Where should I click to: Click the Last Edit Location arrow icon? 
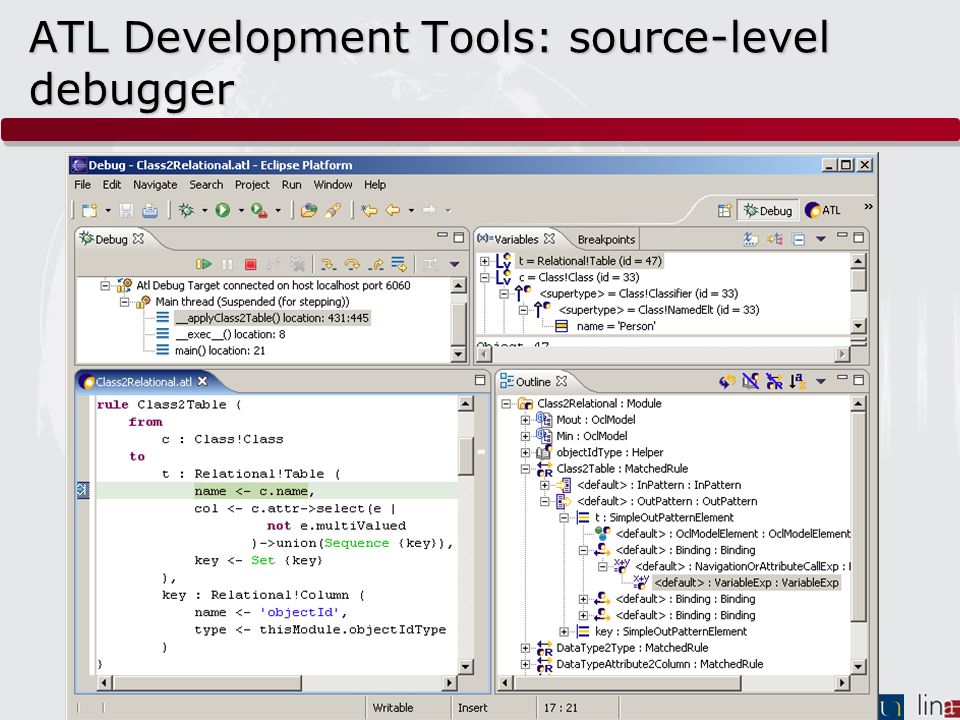point(369,211)
